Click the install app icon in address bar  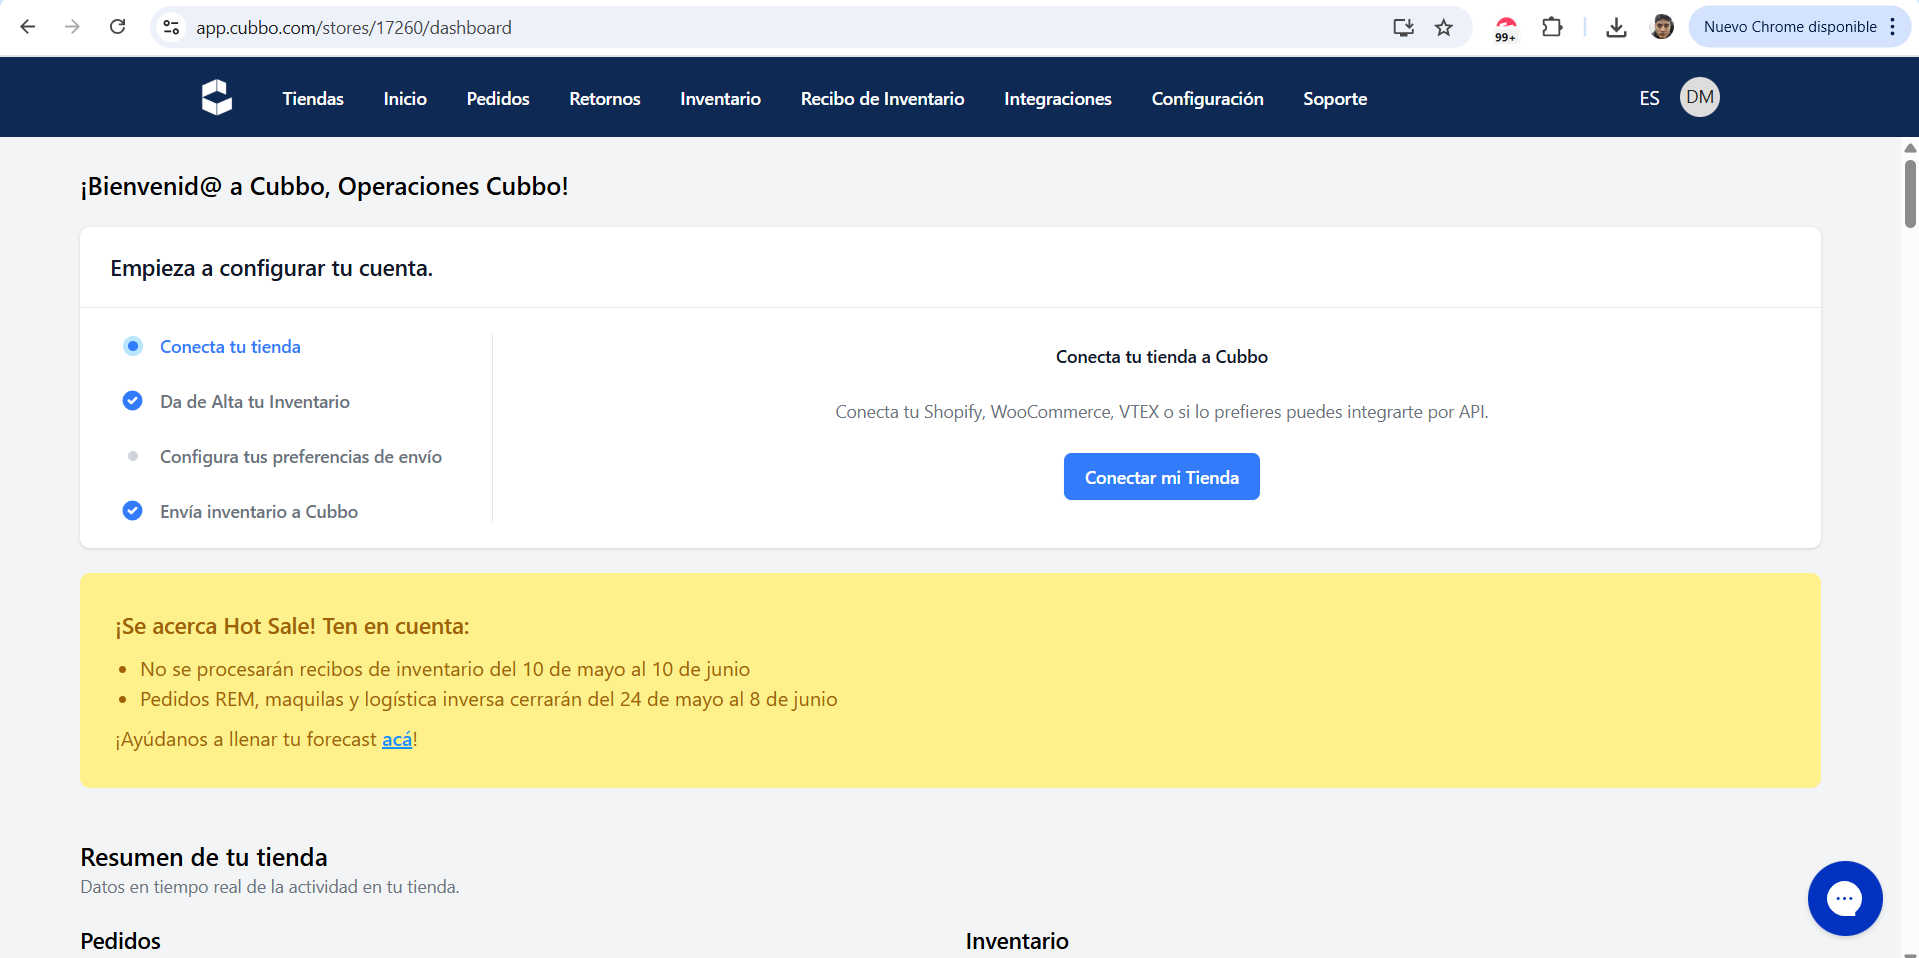1403,27
